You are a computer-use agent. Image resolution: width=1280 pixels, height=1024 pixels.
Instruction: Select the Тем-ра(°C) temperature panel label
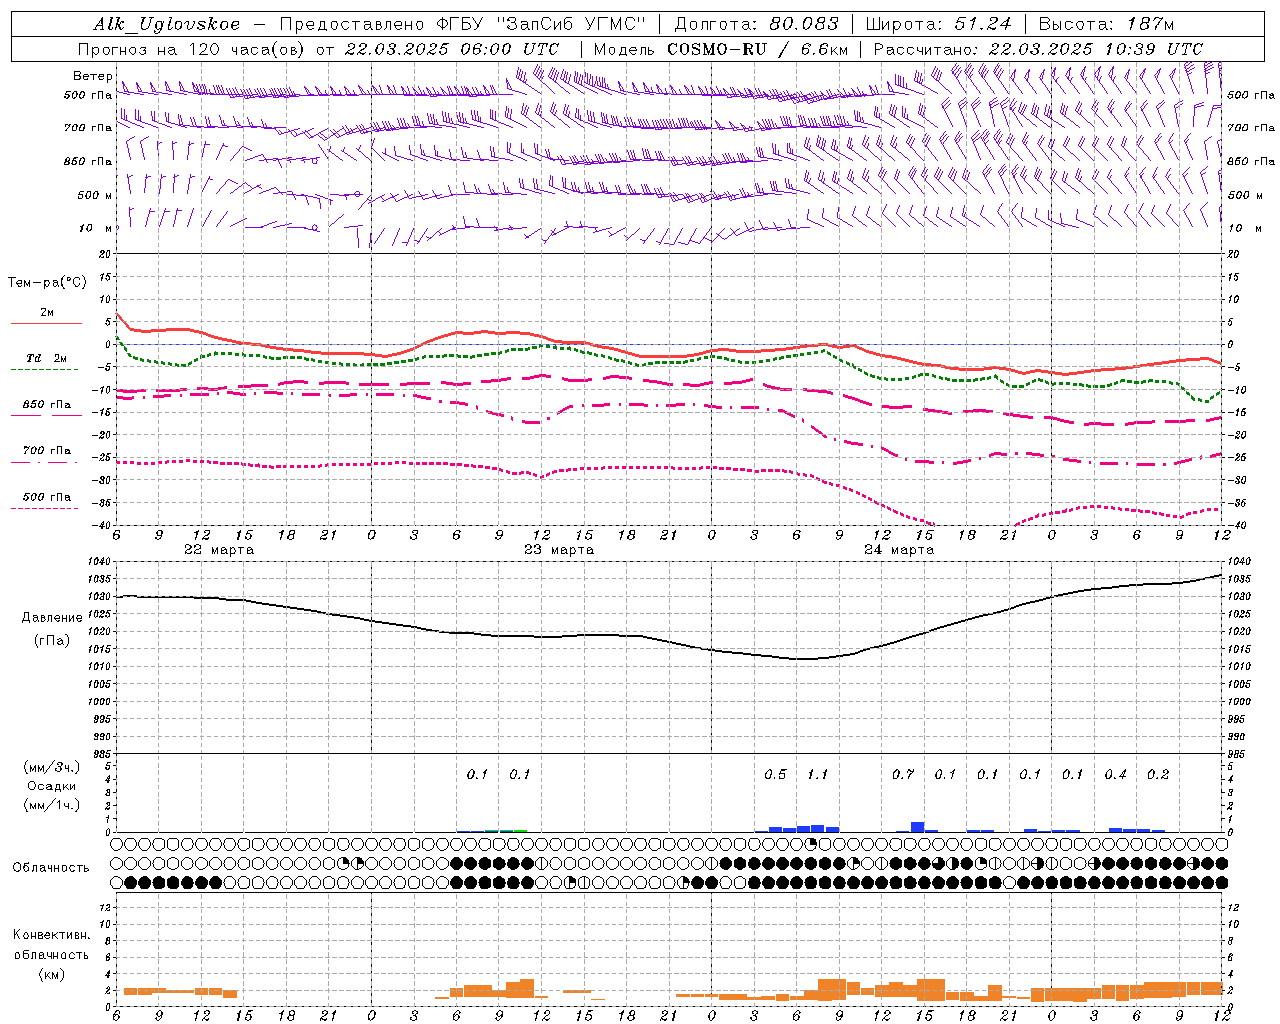[47, 283]
